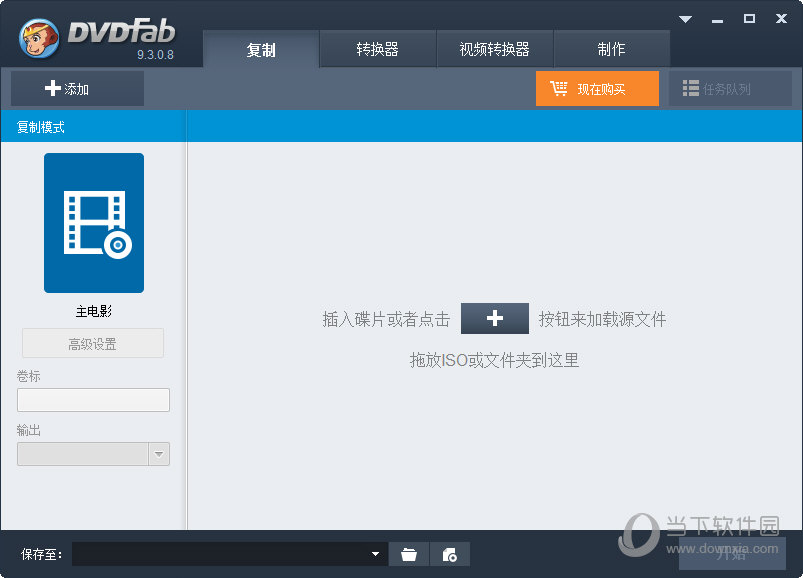803x578 pixels.
Task: Click the 复制模式 panel header
Action: [93, 127]
